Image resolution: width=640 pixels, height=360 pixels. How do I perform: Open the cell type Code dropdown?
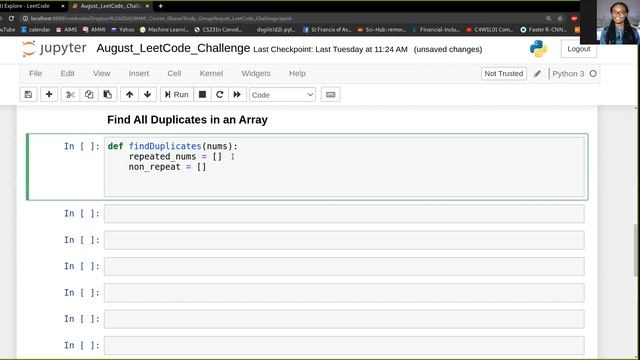click(x=282, y=95)
